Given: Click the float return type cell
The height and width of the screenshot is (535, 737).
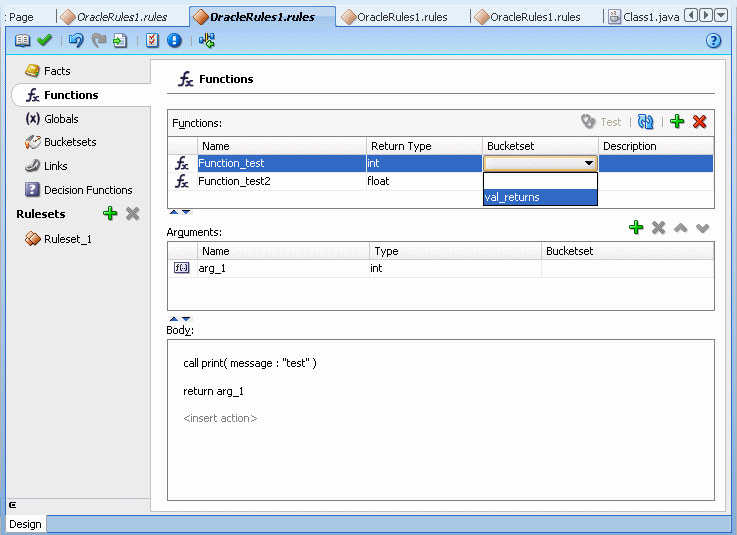Looking at the screenshot, I should [424, 181].
